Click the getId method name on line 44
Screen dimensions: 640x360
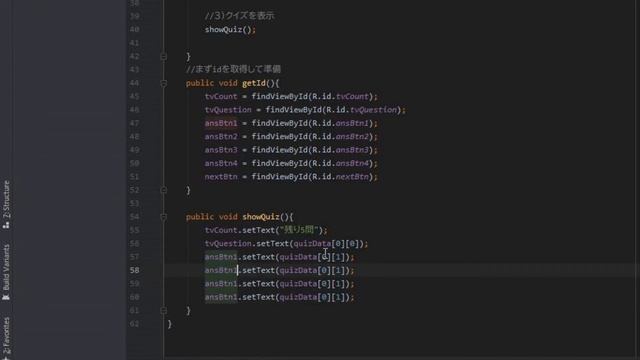[x=253, y=83]
